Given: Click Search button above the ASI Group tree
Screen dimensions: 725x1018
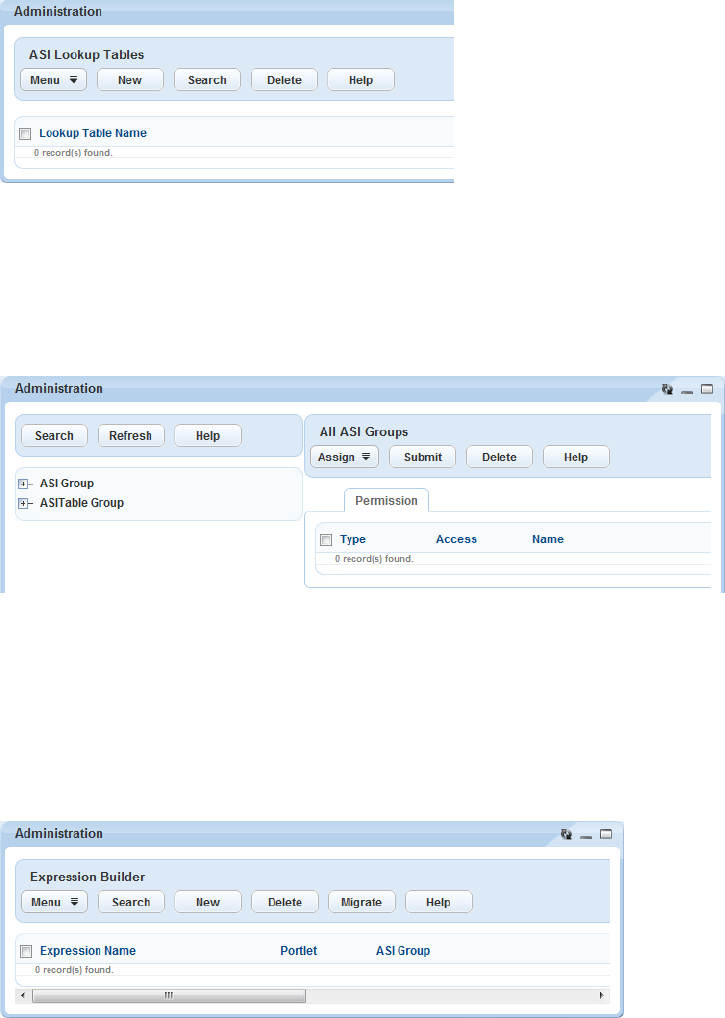Looking at the screenshot, I should tap(55, 436).
